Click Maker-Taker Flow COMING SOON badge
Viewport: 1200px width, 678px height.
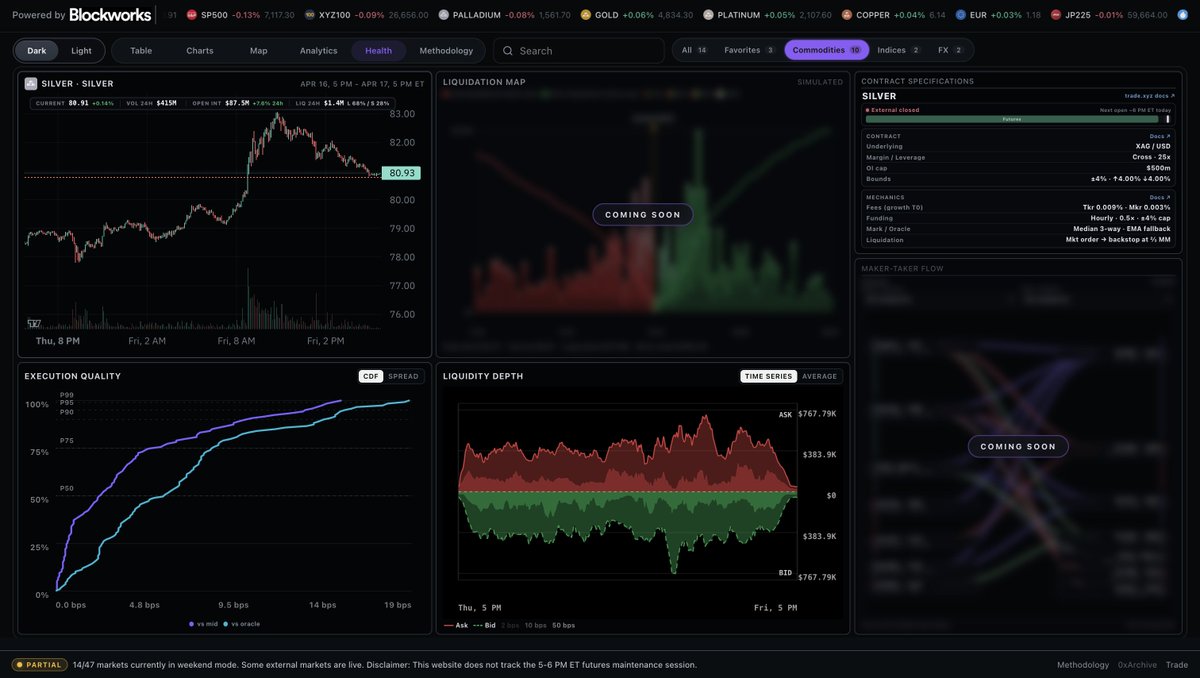(x=1018, y=446)
